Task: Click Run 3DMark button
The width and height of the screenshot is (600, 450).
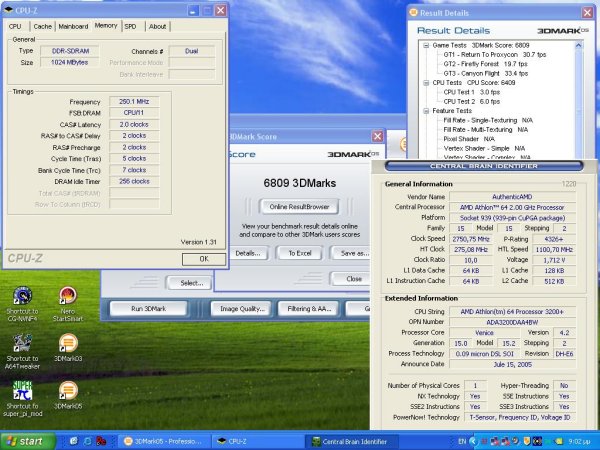Action: coord(148,309)
